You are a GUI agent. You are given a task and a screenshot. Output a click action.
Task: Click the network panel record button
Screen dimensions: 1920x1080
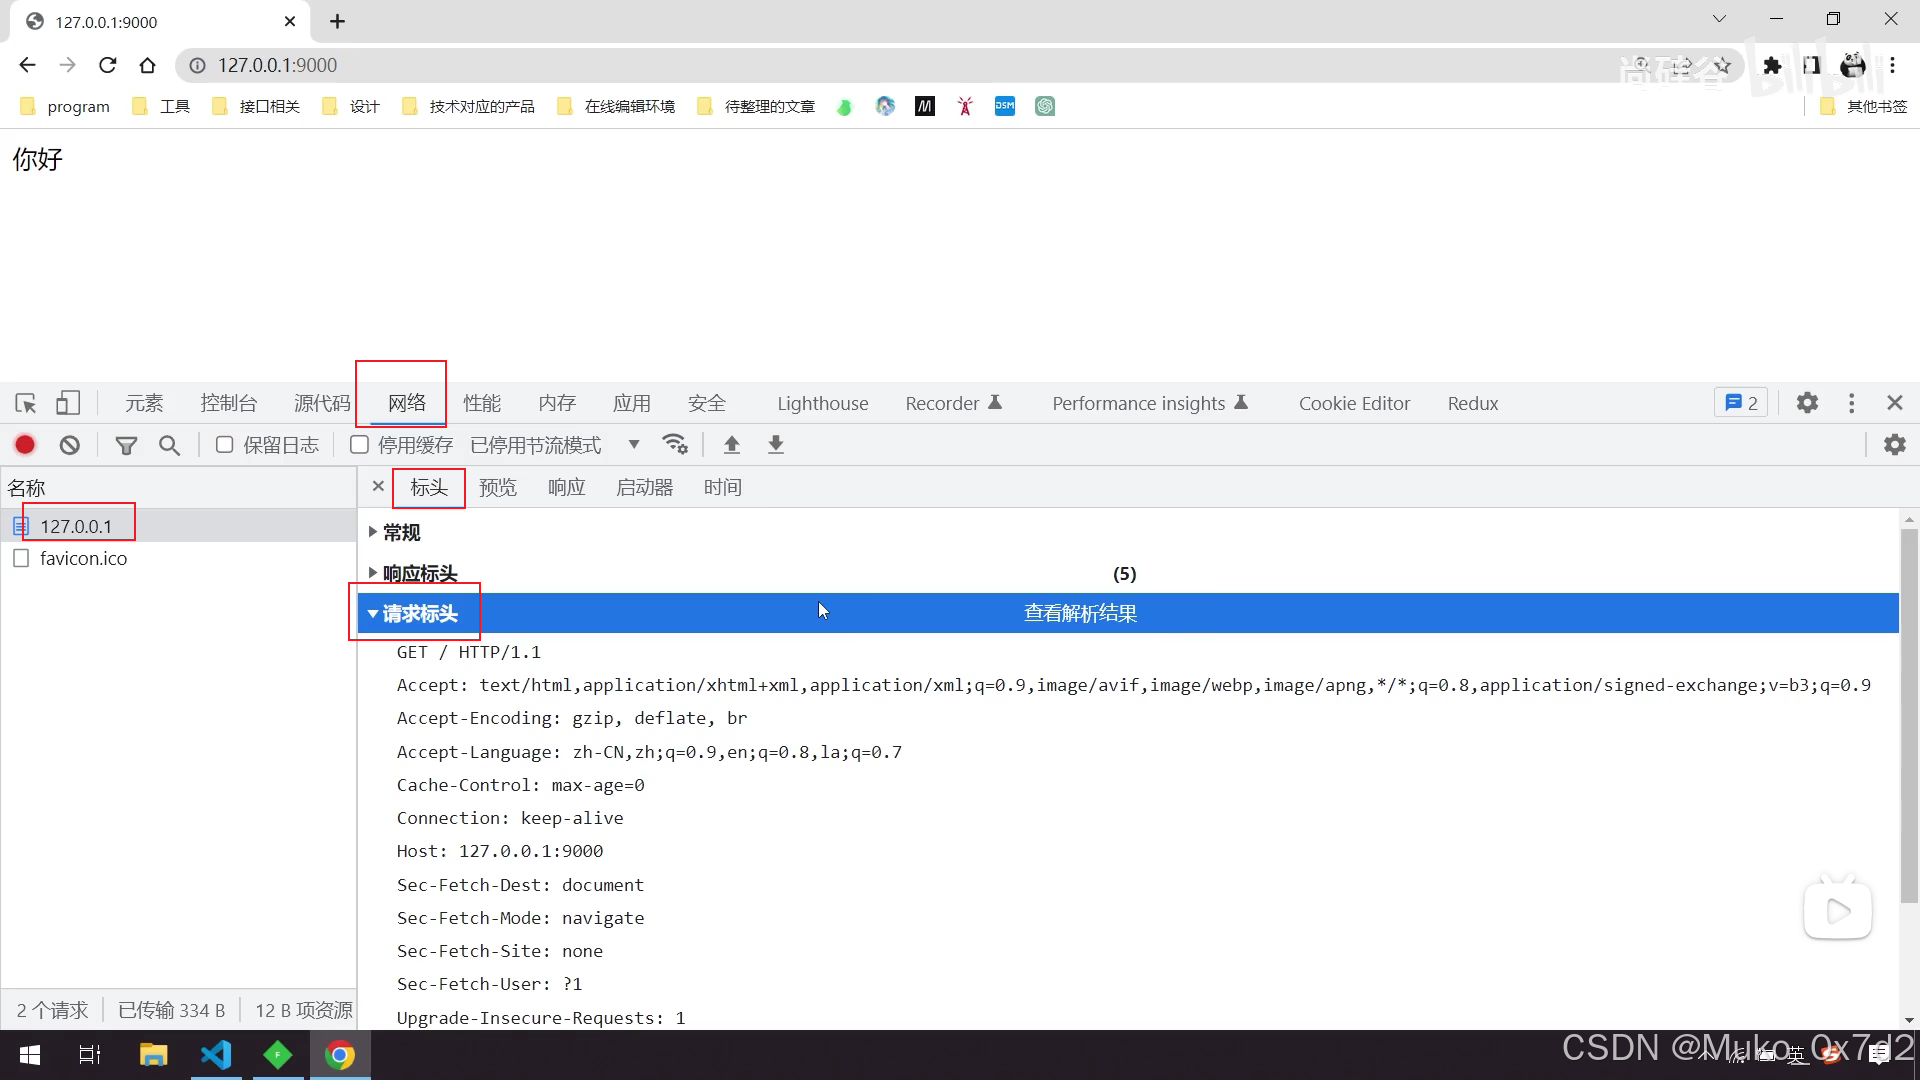24,444
